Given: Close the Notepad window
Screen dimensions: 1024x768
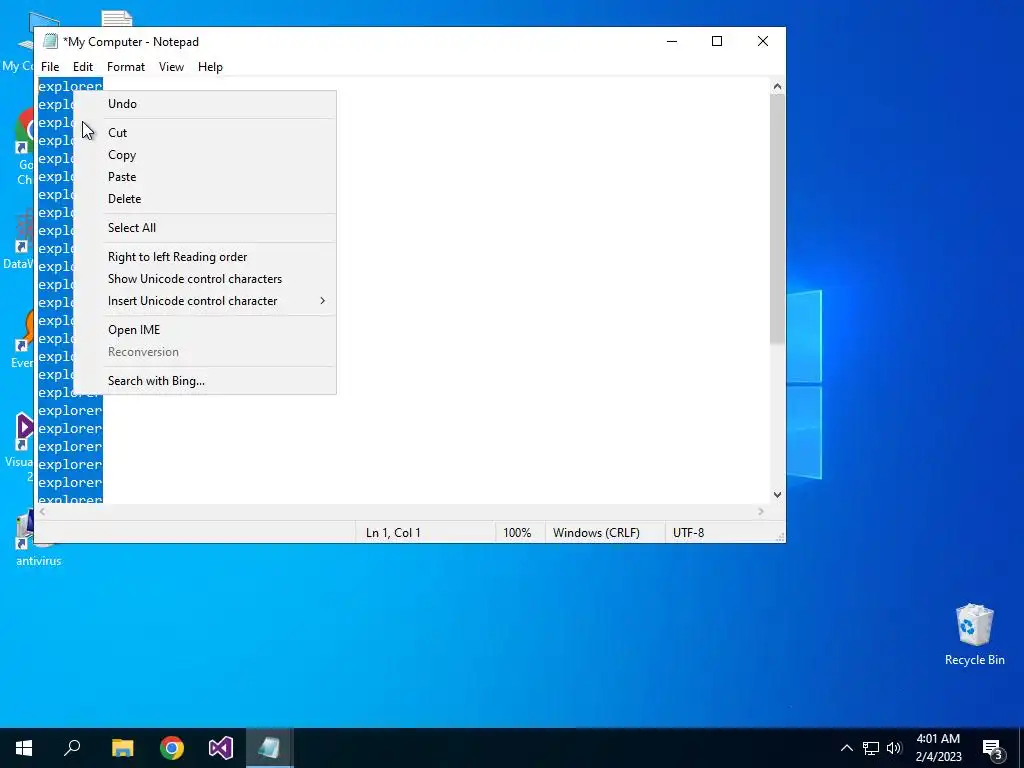Looking at the screenshot, I should click(763, 41).
